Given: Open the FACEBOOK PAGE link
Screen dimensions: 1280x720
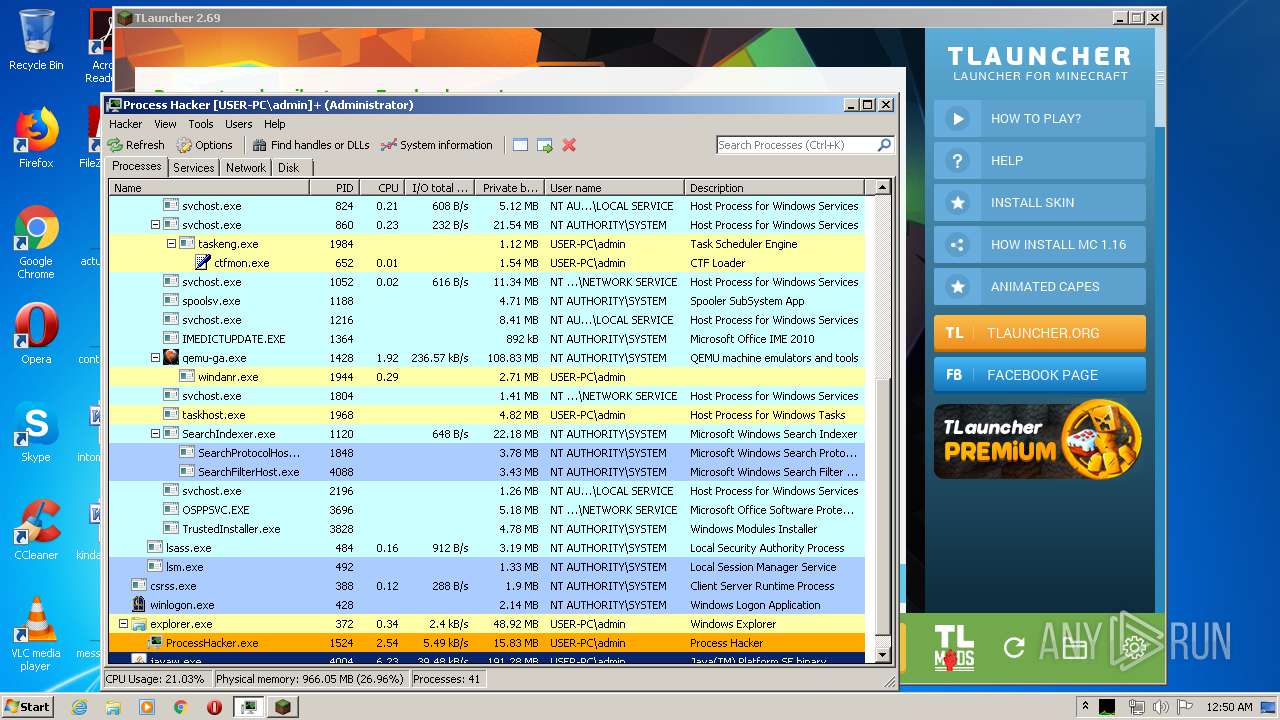Looking at the screenshot, I should (1040, 375).
